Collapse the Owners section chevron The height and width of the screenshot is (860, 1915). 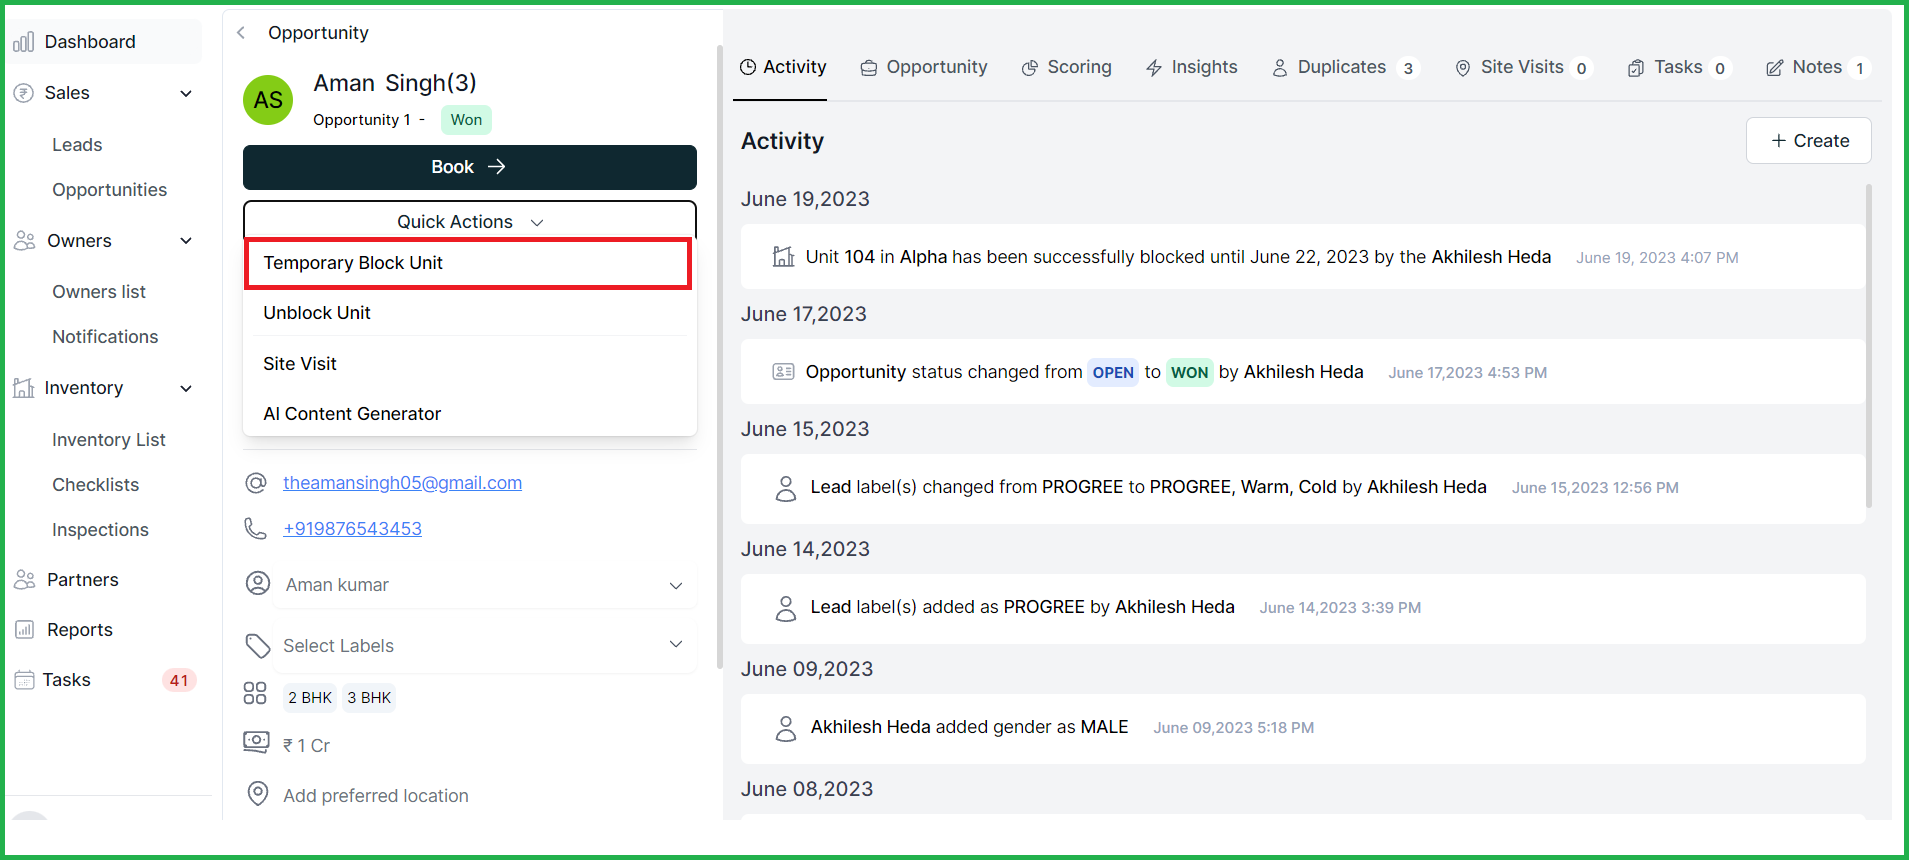[x=186, y=241]
